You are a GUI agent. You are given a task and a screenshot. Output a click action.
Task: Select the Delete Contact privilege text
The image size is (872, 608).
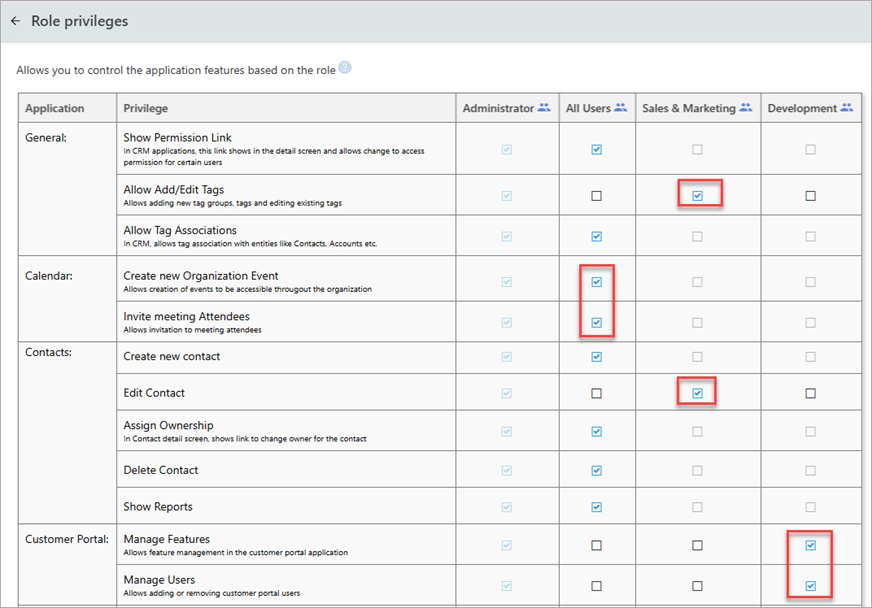coord(161,470)
